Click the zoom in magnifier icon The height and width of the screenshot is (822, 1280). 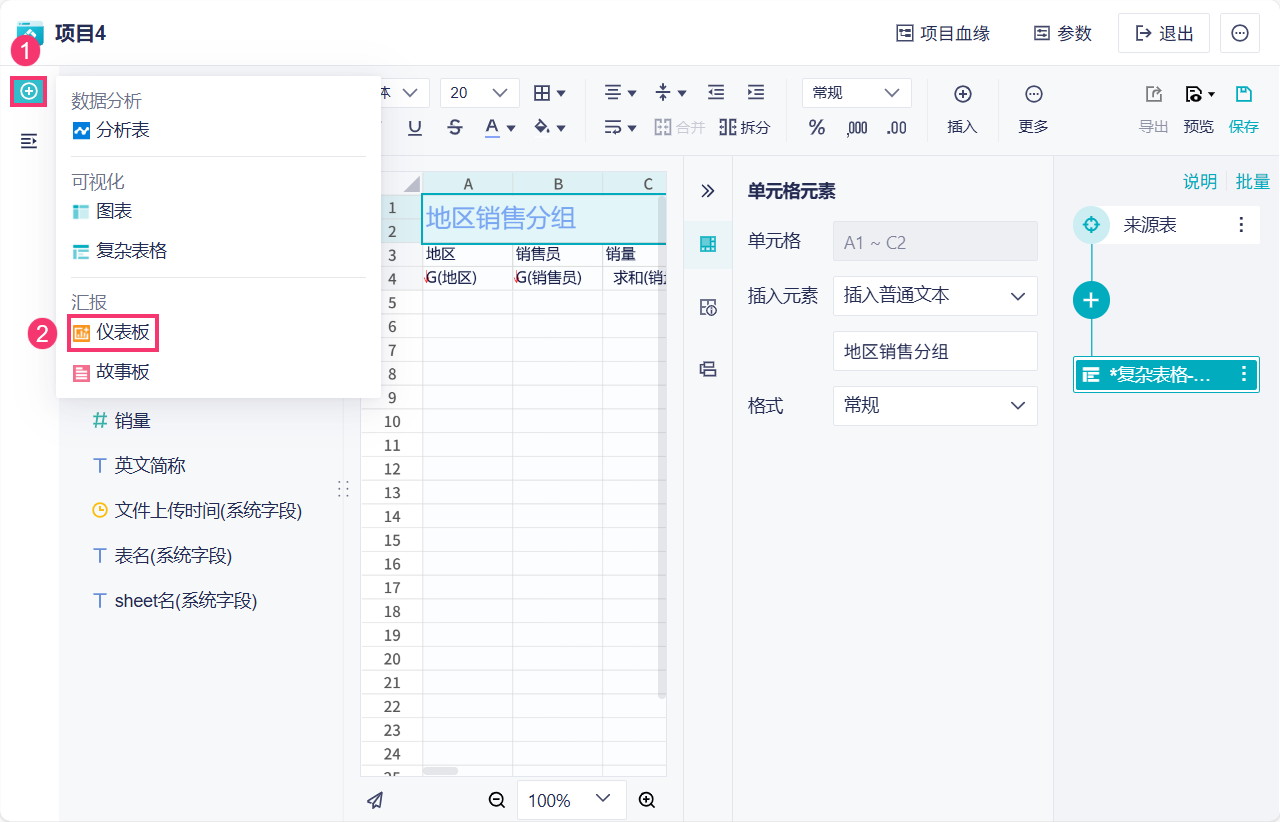[647, 800]
